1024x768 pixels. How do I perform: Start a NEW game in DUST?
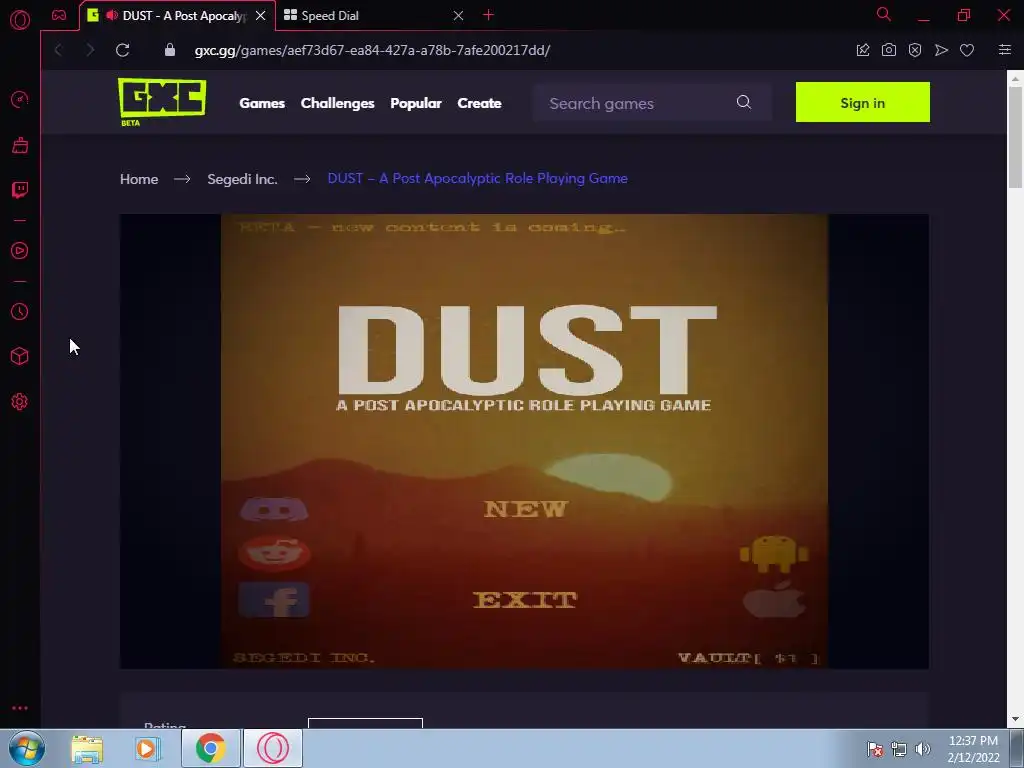(x=526, y=509)
